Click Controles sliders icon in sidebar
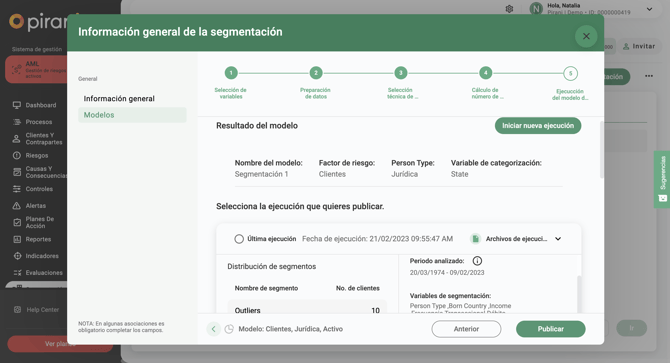Screen dimensions: 670x363 pyautogui.click(x=17, y=189)
